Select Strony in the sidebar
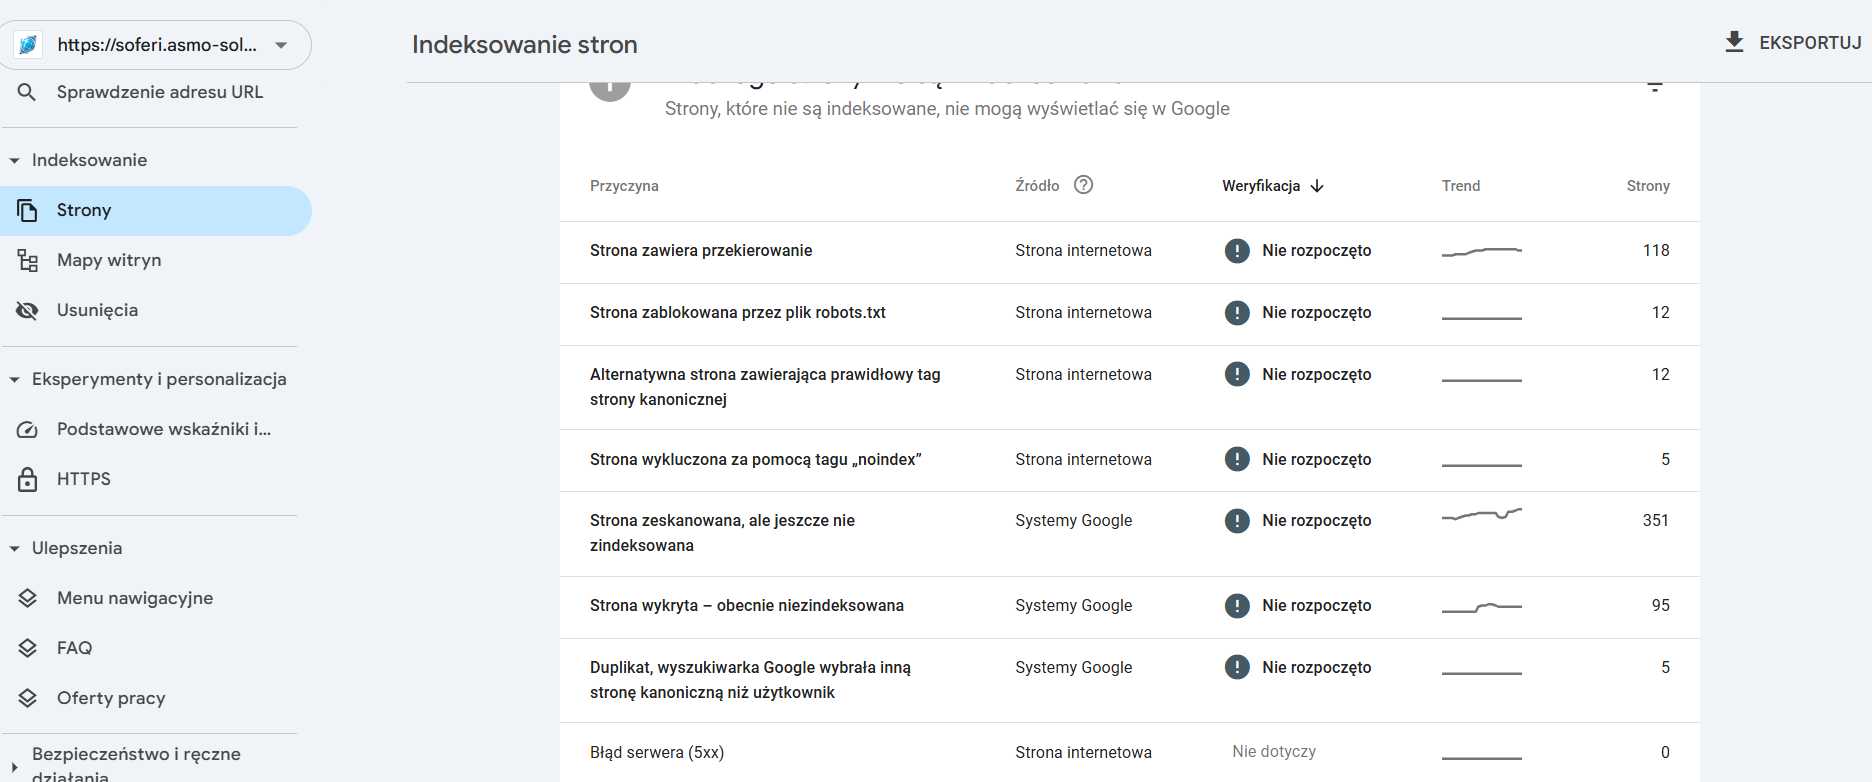This screenshot has height=782, width=1872. click(84, 211)
